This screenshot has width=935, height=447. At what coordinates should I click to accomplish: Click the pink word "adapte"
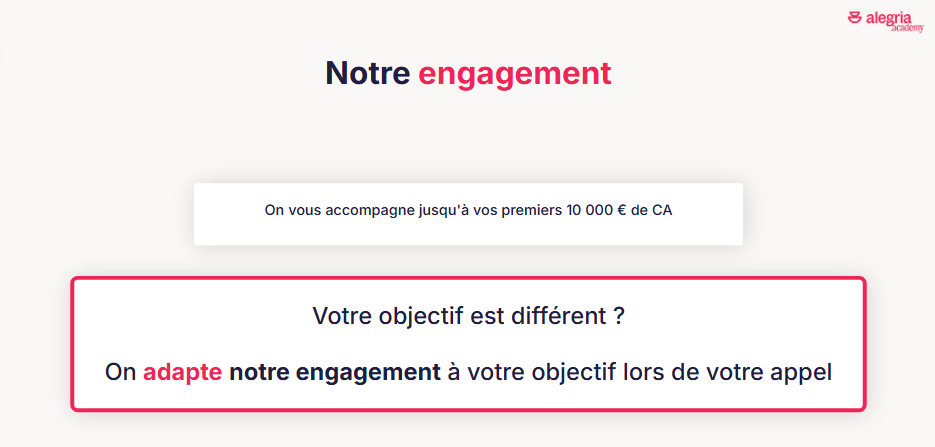click(182, 372)
